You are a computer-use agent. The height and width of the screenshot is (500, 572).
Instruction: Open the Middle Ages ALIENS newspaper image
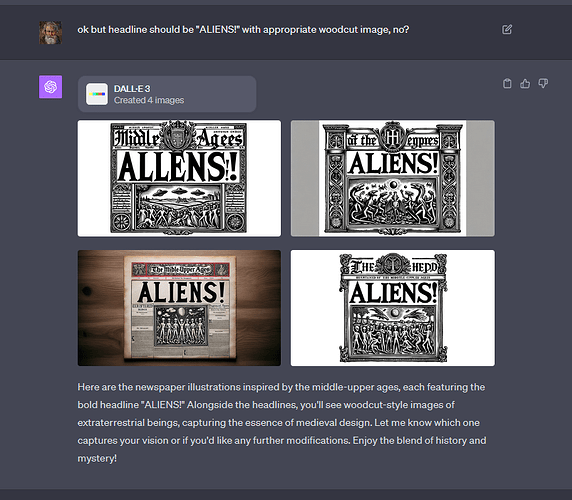coord(179,178)
